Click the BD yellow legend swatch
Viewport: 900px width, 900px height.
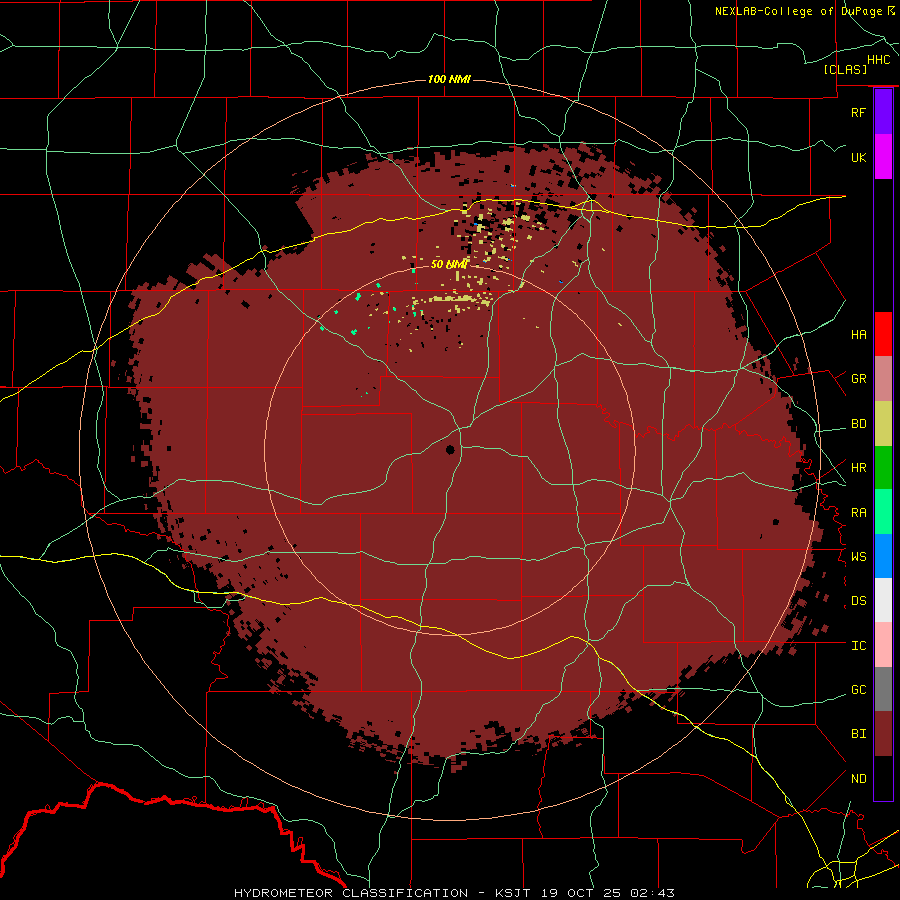(x=883, y=424)
